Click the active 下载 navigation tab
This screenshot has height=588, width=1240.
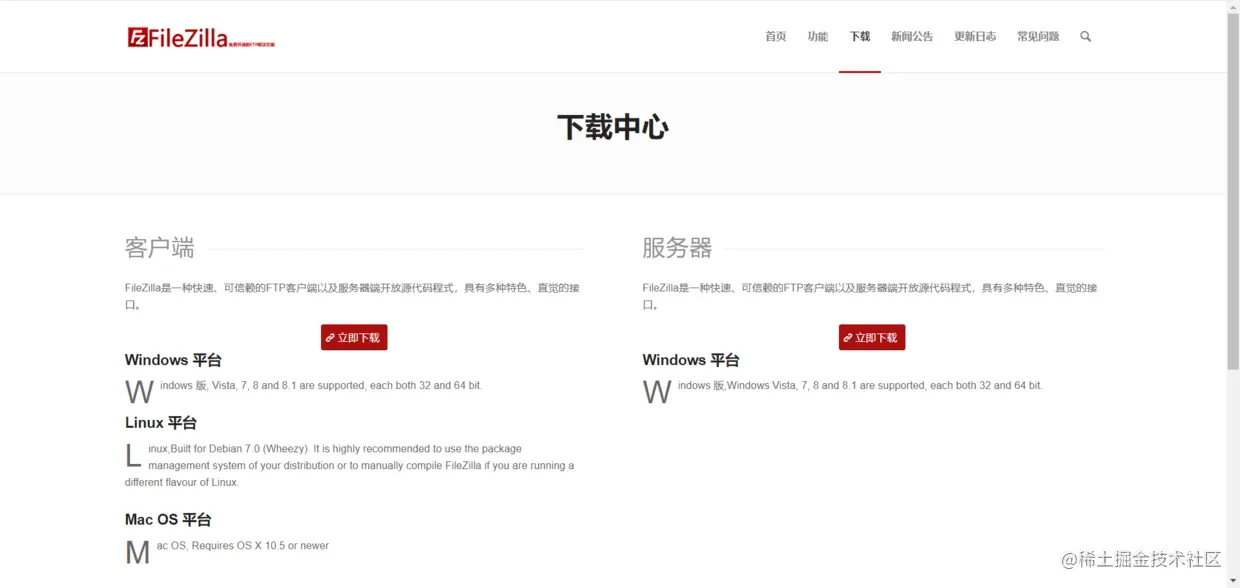(859, 36)
